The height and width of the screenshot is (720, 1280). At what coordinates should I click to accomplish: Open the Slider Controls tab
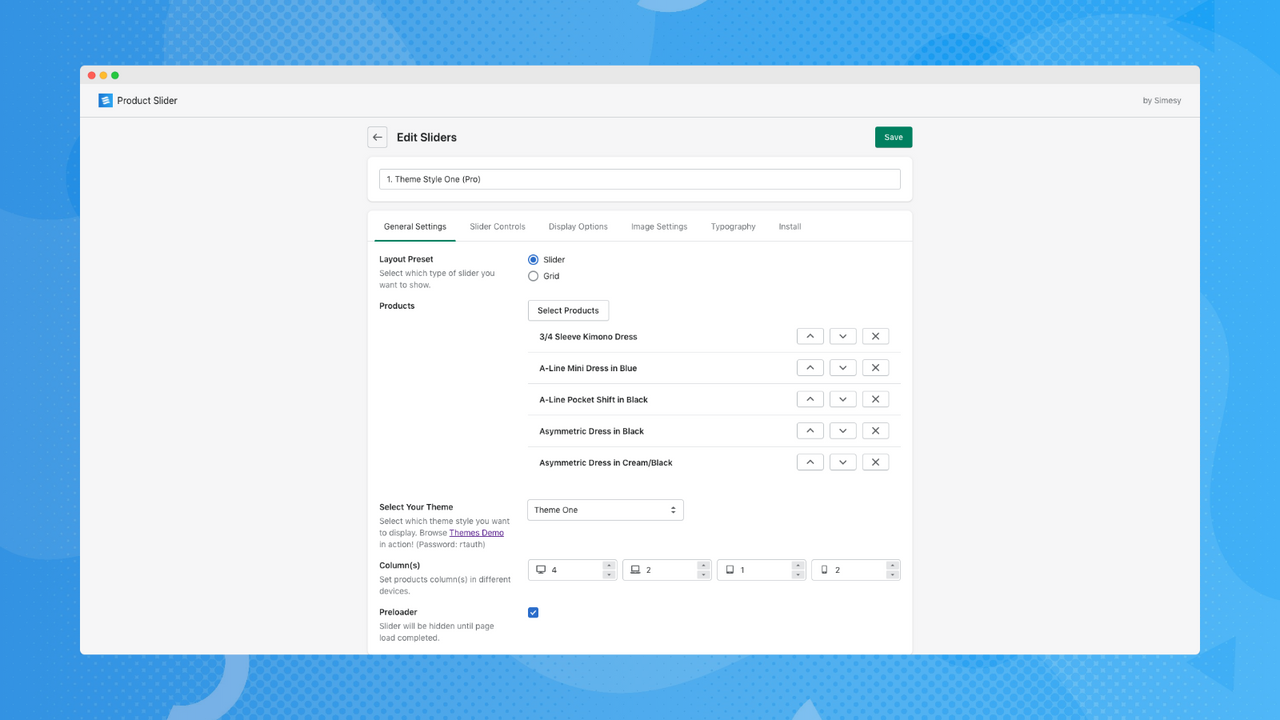(x=497, y=226)
